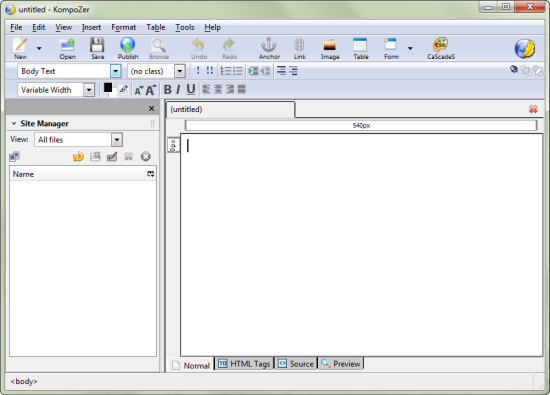
Task: Open the (no class) dropdown
Action: point(180,71)
